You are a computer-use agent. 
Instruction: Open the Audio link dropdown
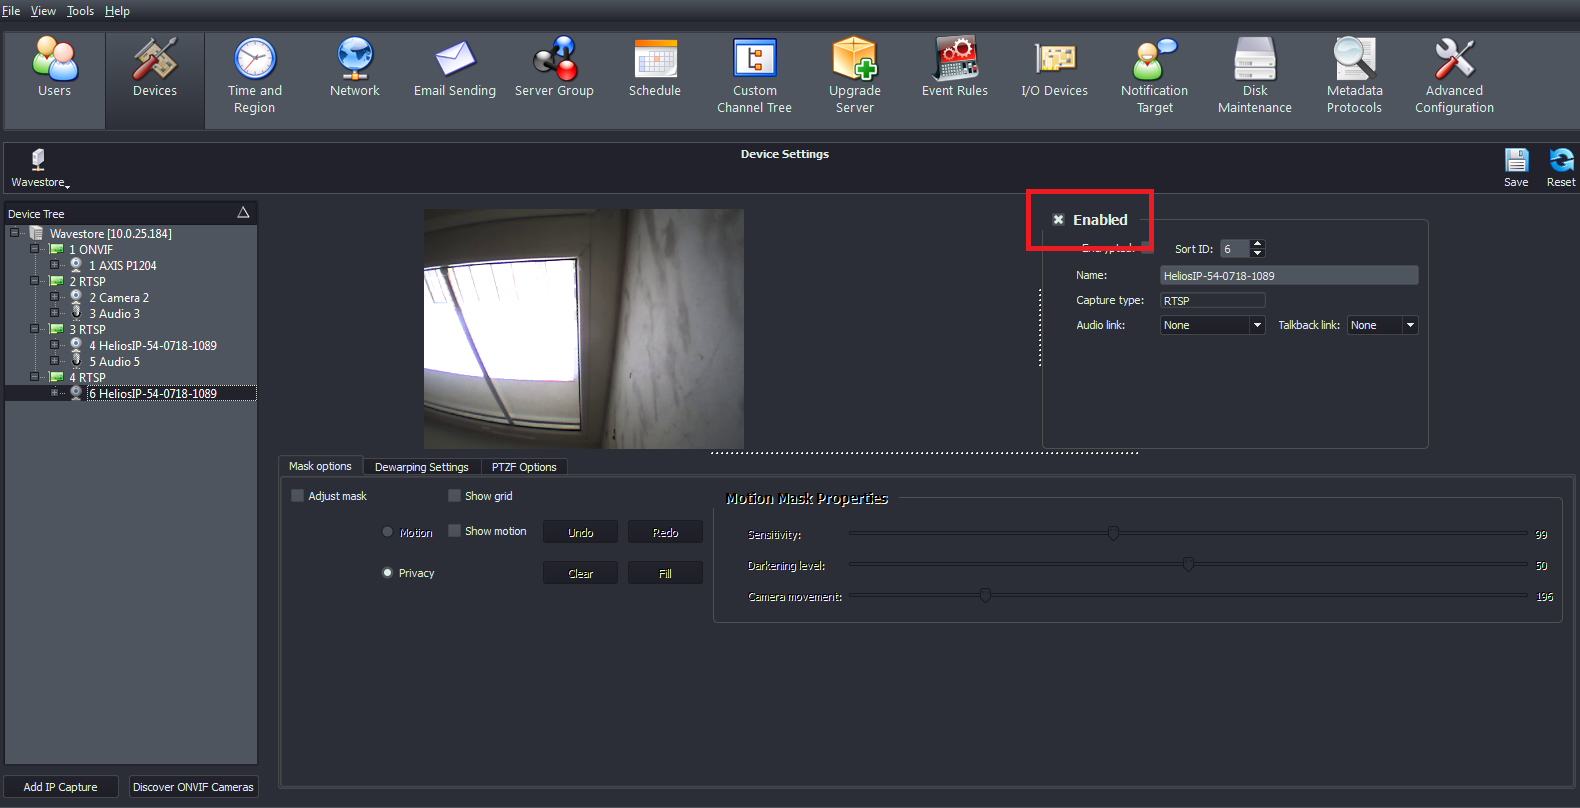[x=1213, y=325]
